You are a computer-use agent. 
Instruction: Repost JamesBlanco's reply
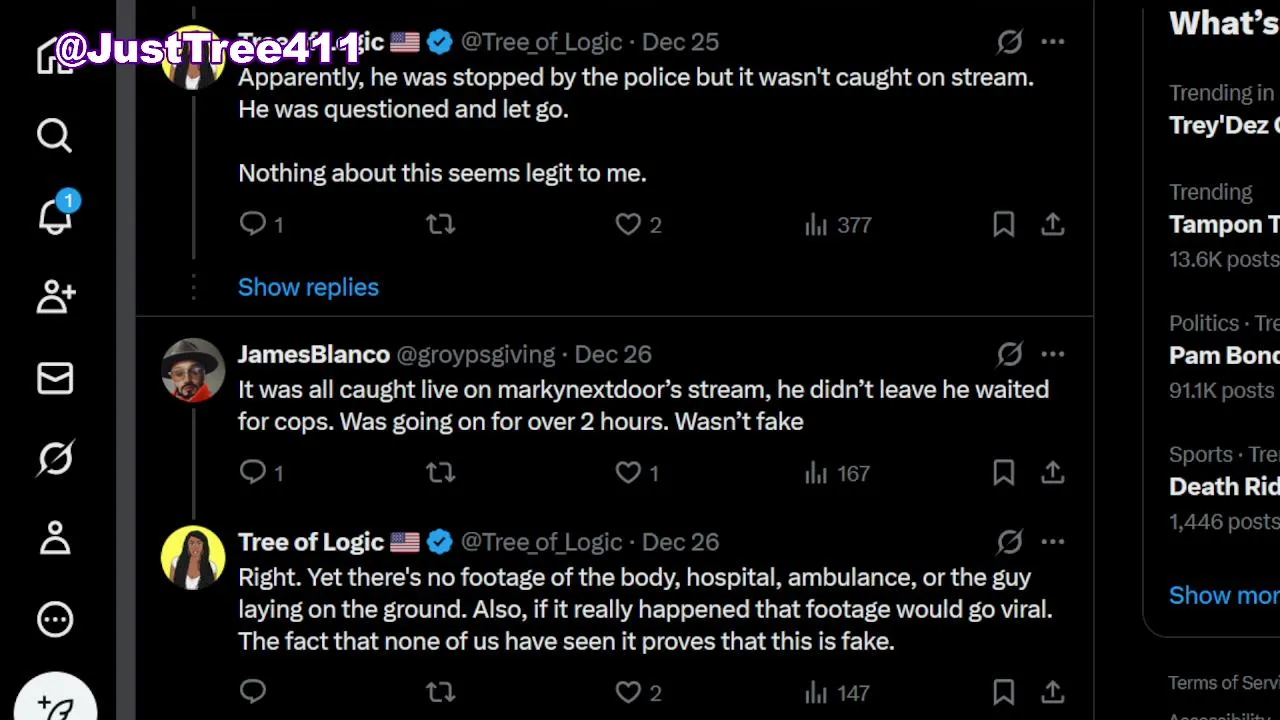pos(440,473)
